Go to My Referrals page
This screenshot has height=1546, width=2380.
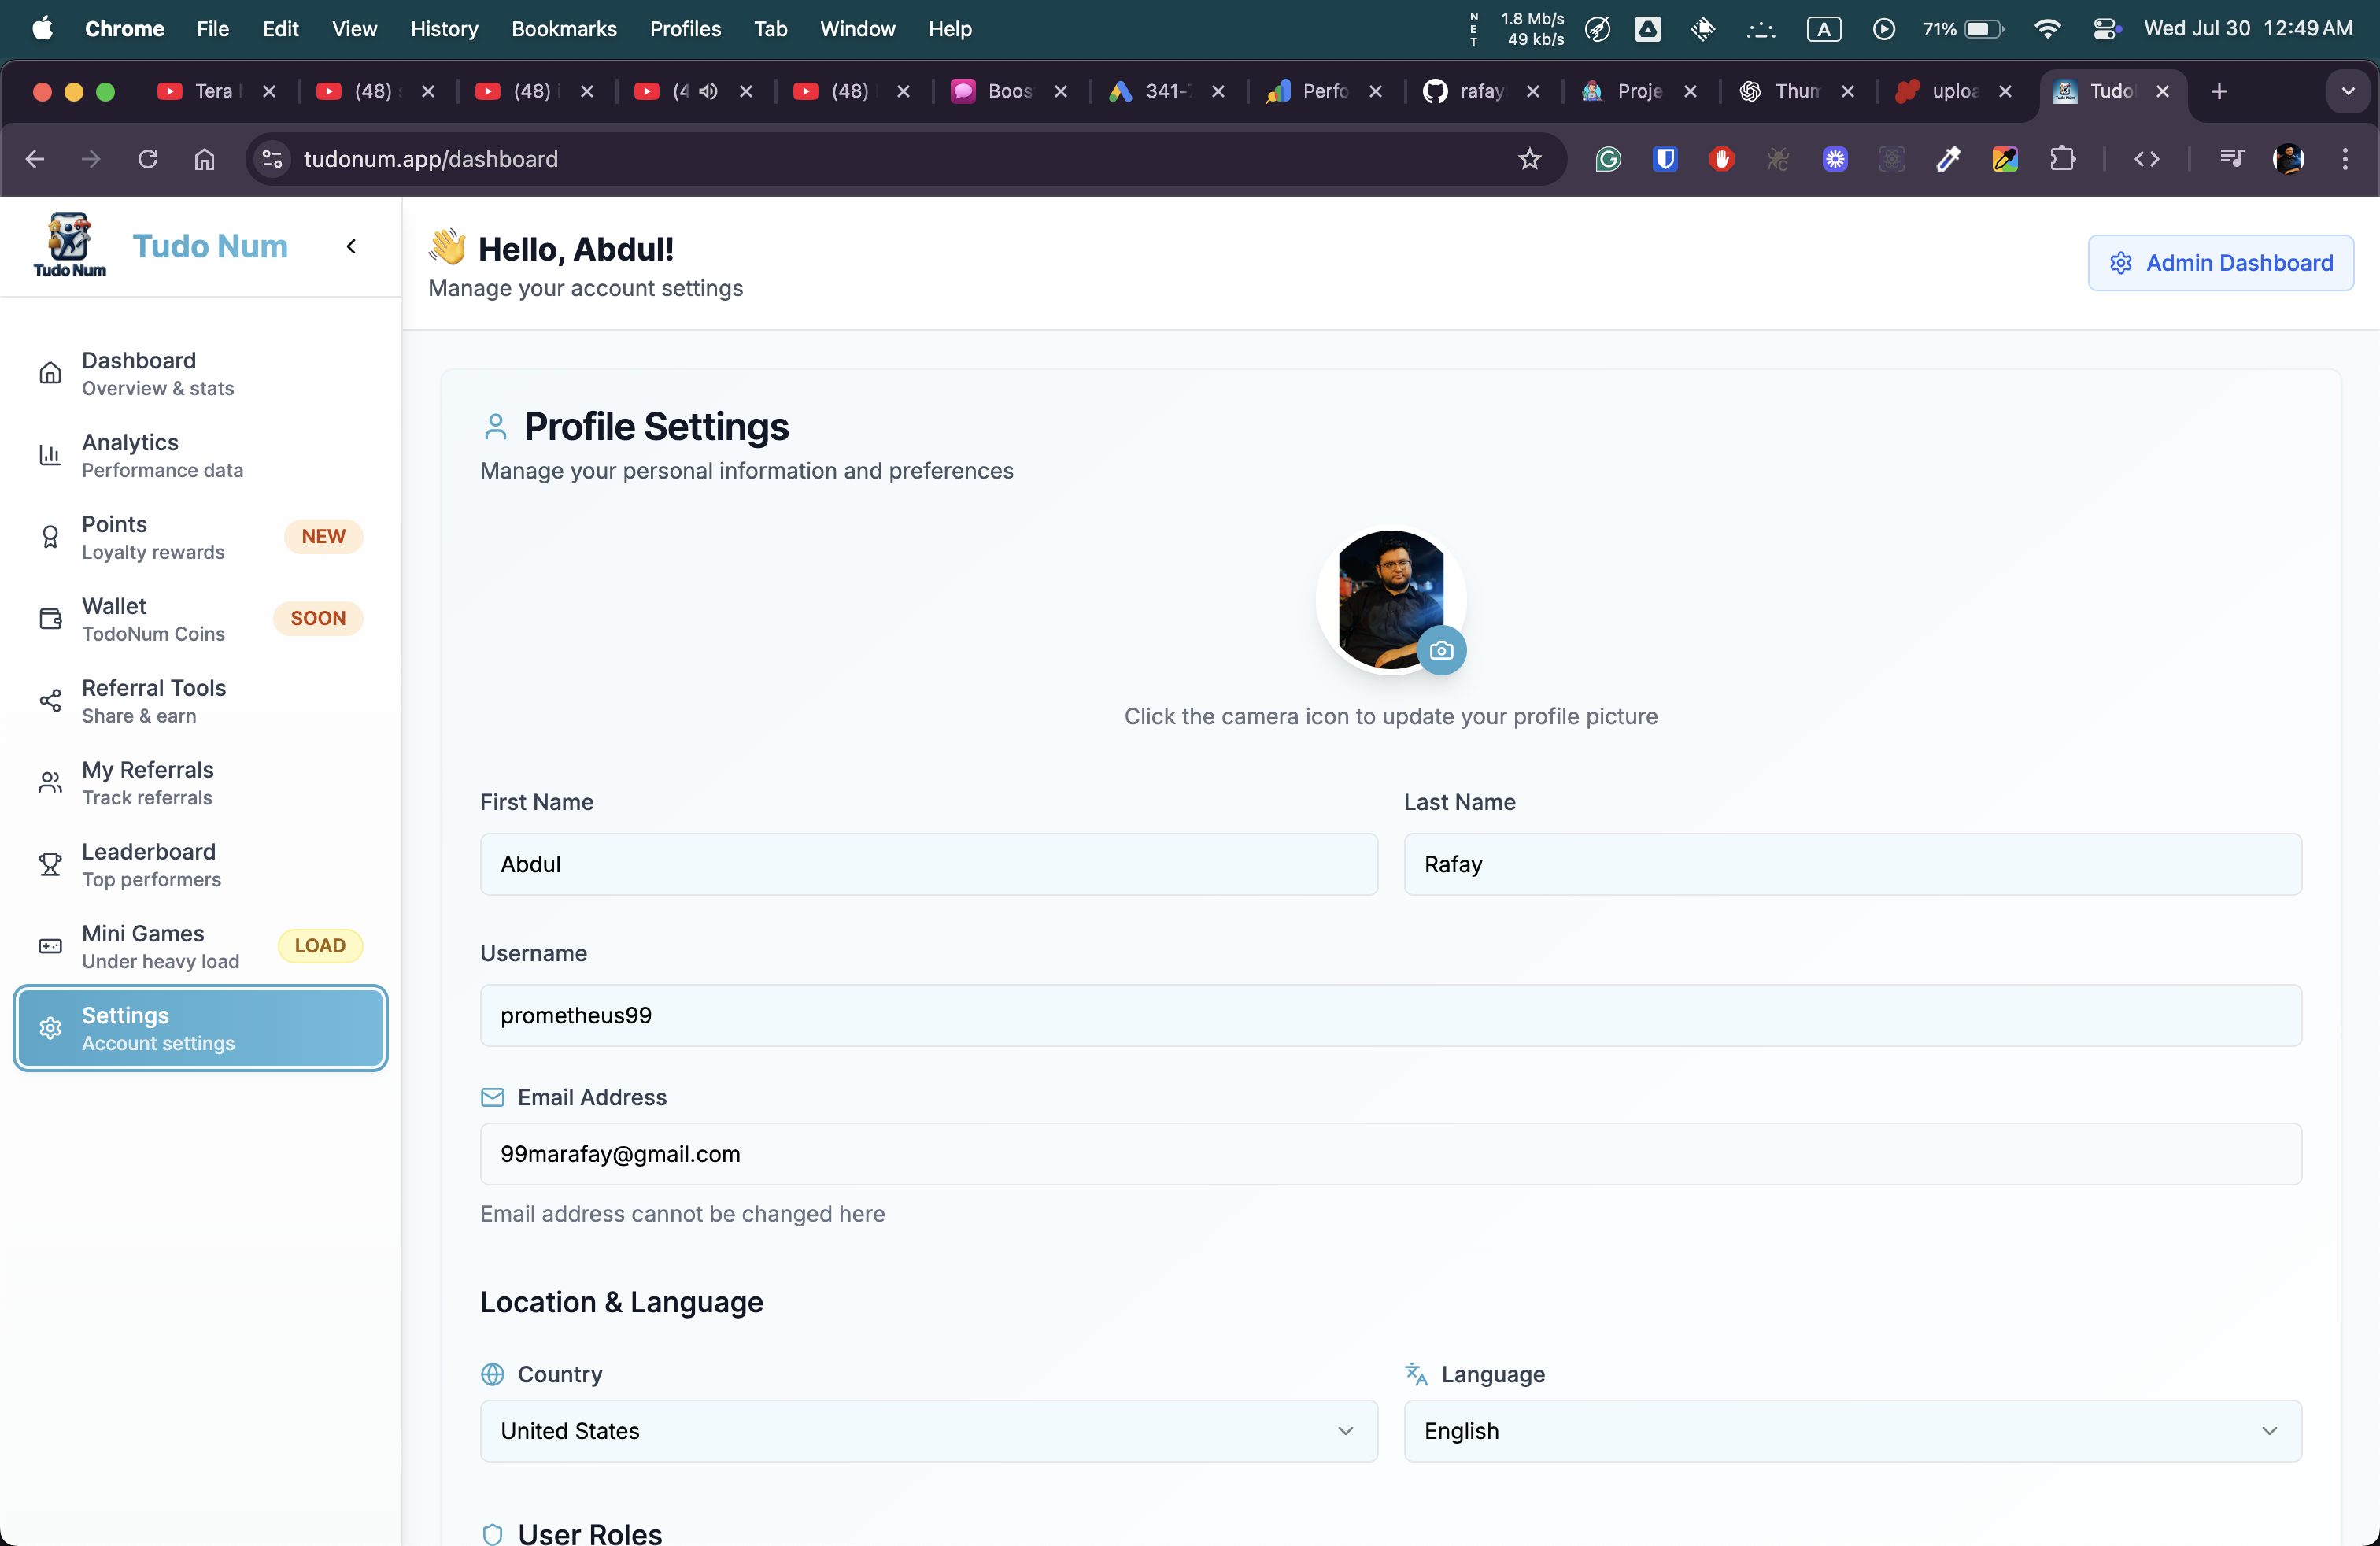coord(200,783)
